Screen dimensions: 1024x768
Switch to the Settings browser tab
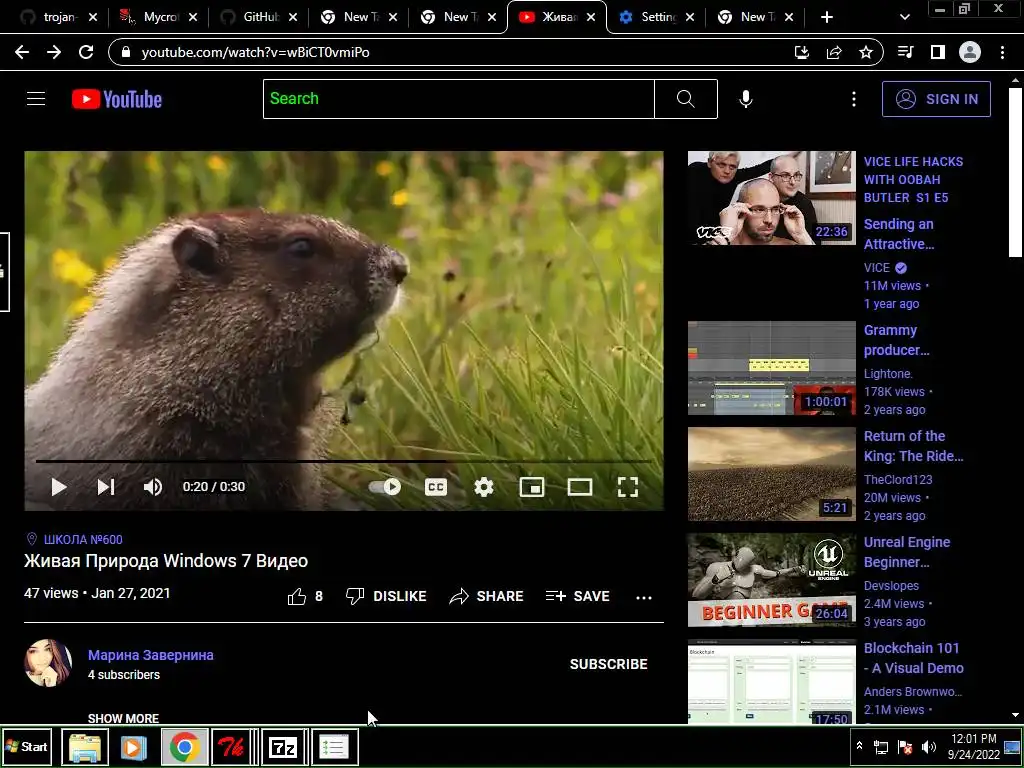[x=650, y=17]
